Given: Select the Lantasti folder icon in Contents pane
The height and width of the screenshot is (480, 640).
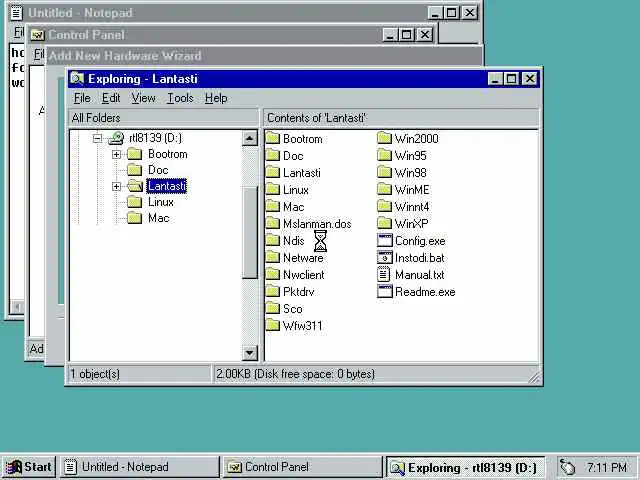Looking at the screenshot, I should click(273, 173).
